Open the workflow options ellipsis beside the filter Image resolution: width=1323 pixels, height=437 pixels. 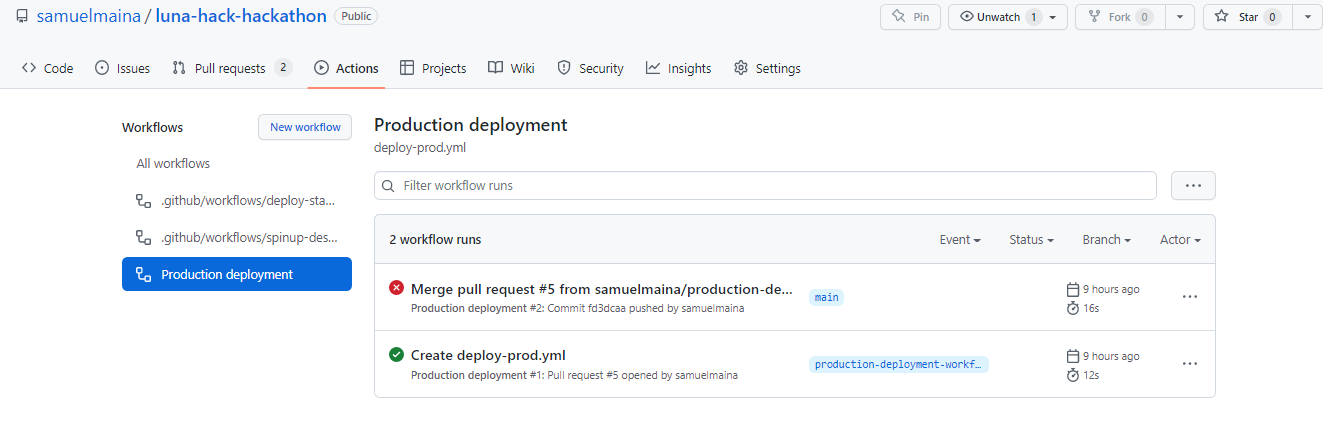click(x=1192, y=185)
